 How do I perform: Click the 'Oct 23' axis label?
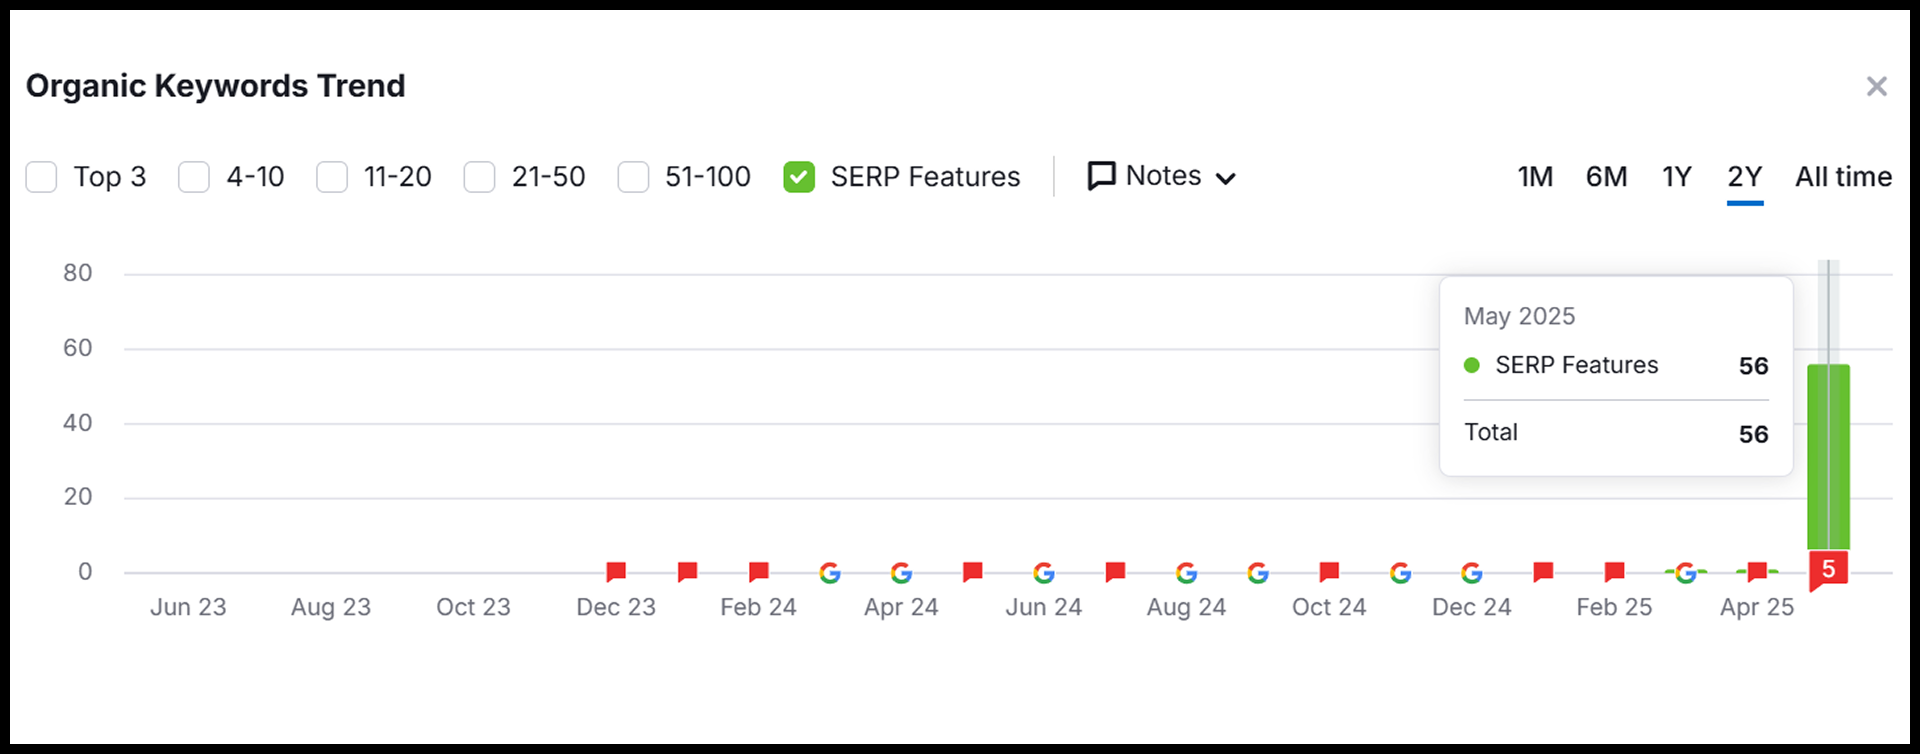click(x=473, y=607)
